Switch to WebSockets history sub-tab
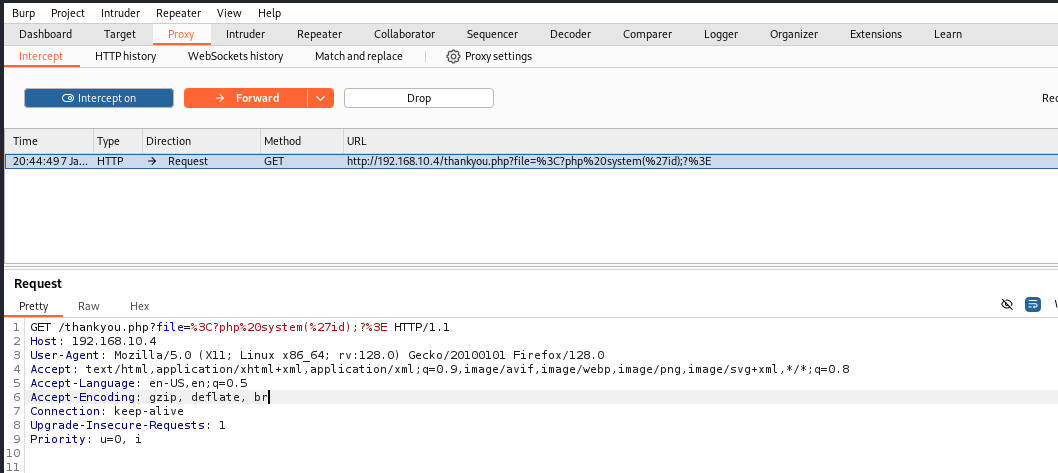The width and height of the screenshot is (1058, 473). pyautogui.click(x=235, y=57)
